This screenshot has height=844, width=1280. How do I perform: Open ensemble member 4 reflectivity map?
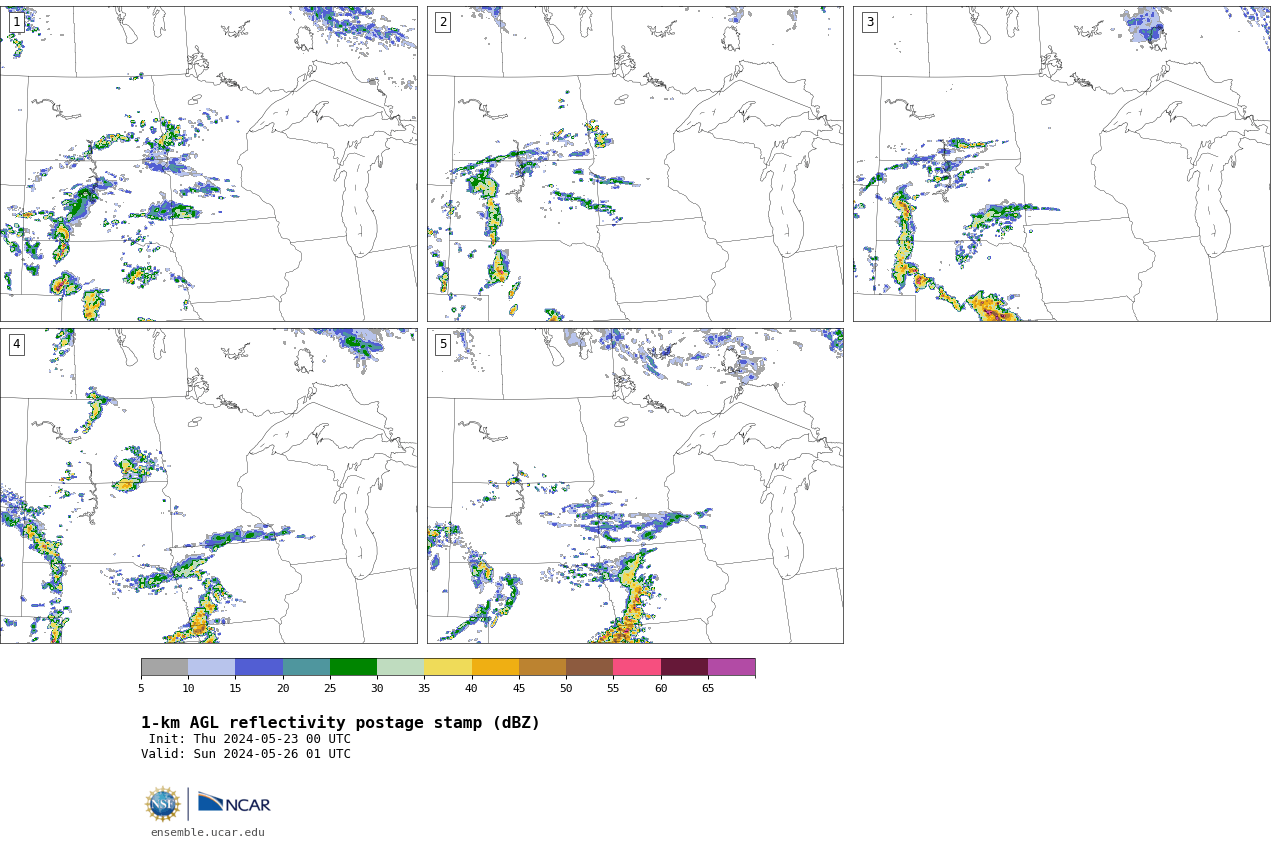208,486
